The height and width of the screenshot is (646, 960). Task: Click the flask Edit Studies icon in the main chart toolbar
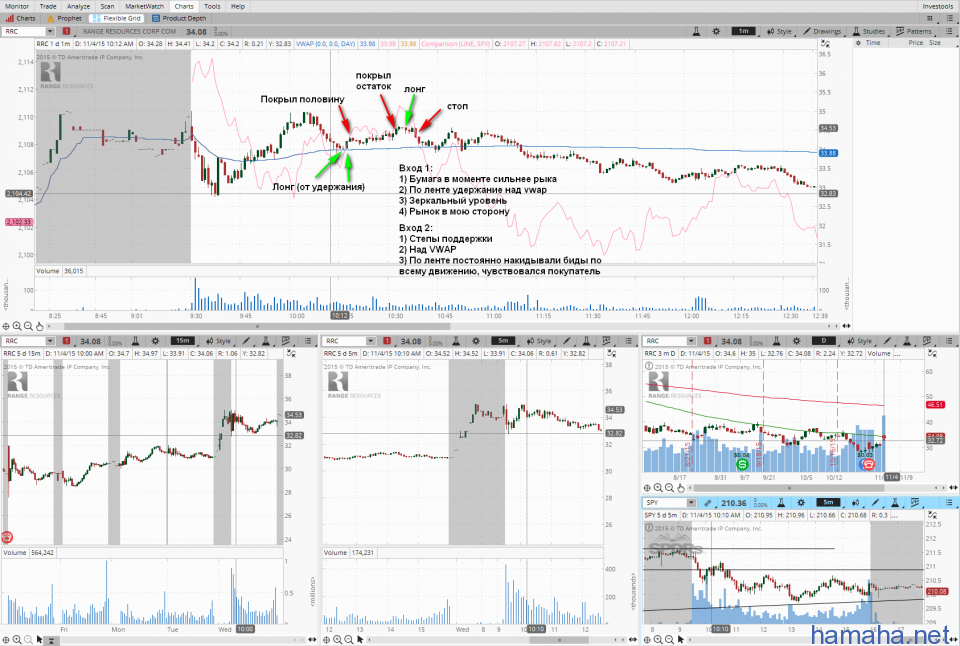point(696,31)
